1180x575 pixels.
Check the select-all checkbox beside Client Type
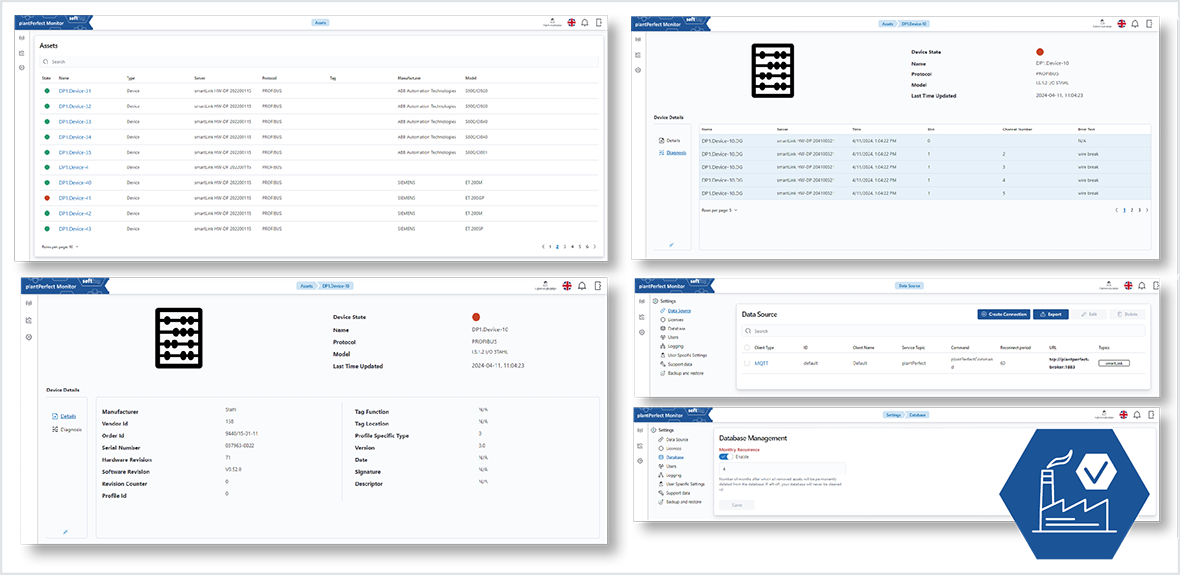(746, 347)
